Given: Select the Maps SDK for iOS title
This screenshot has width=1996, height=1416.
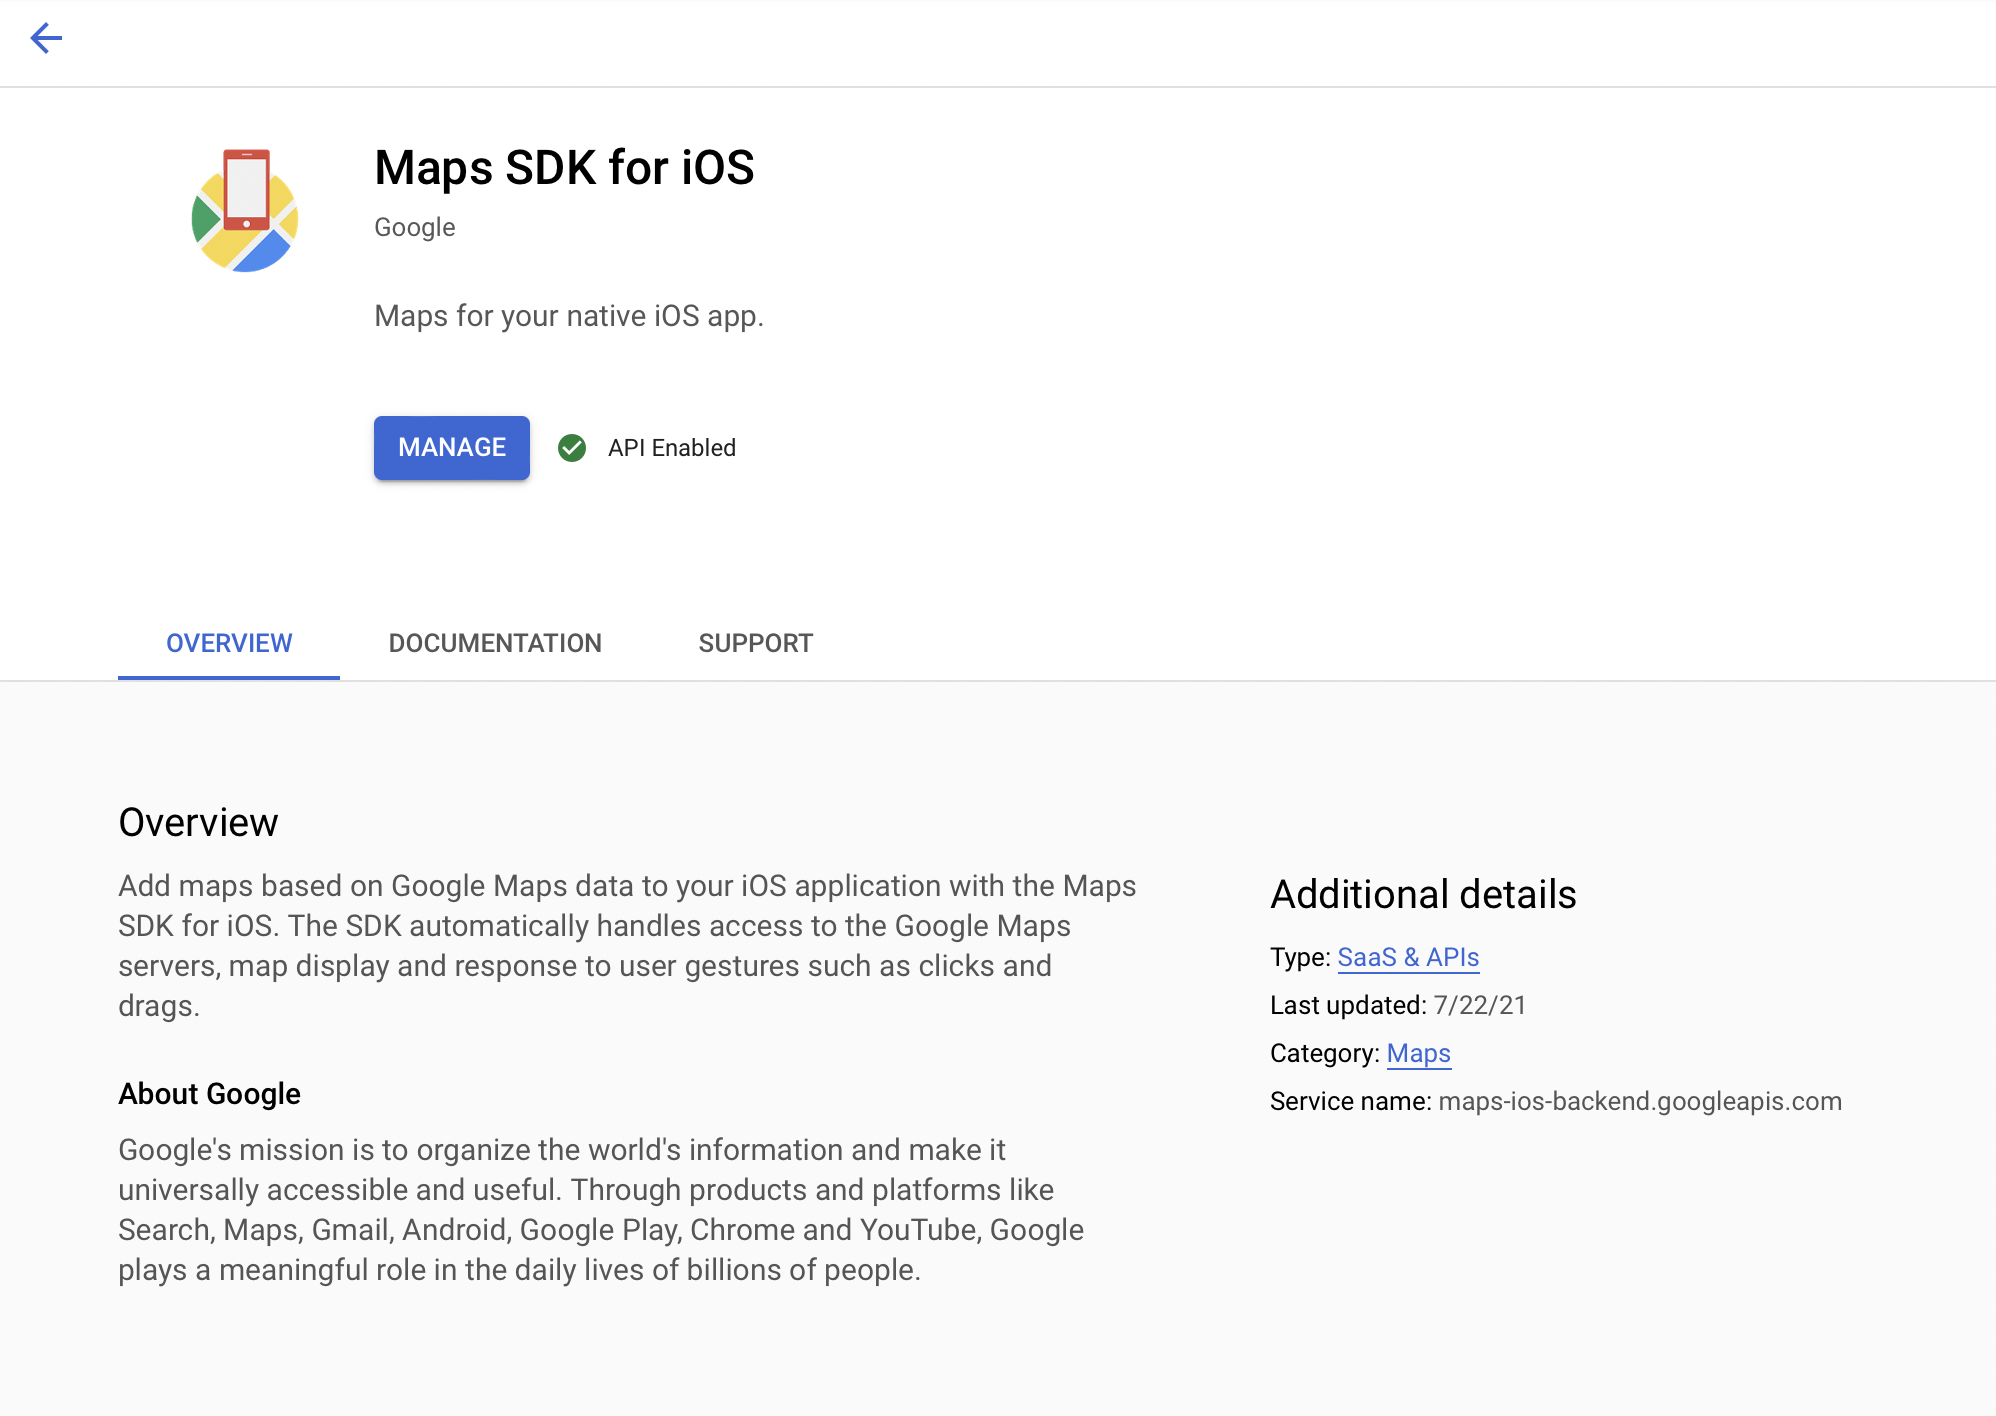Looking at the screenshot, I should pos(564,167).
